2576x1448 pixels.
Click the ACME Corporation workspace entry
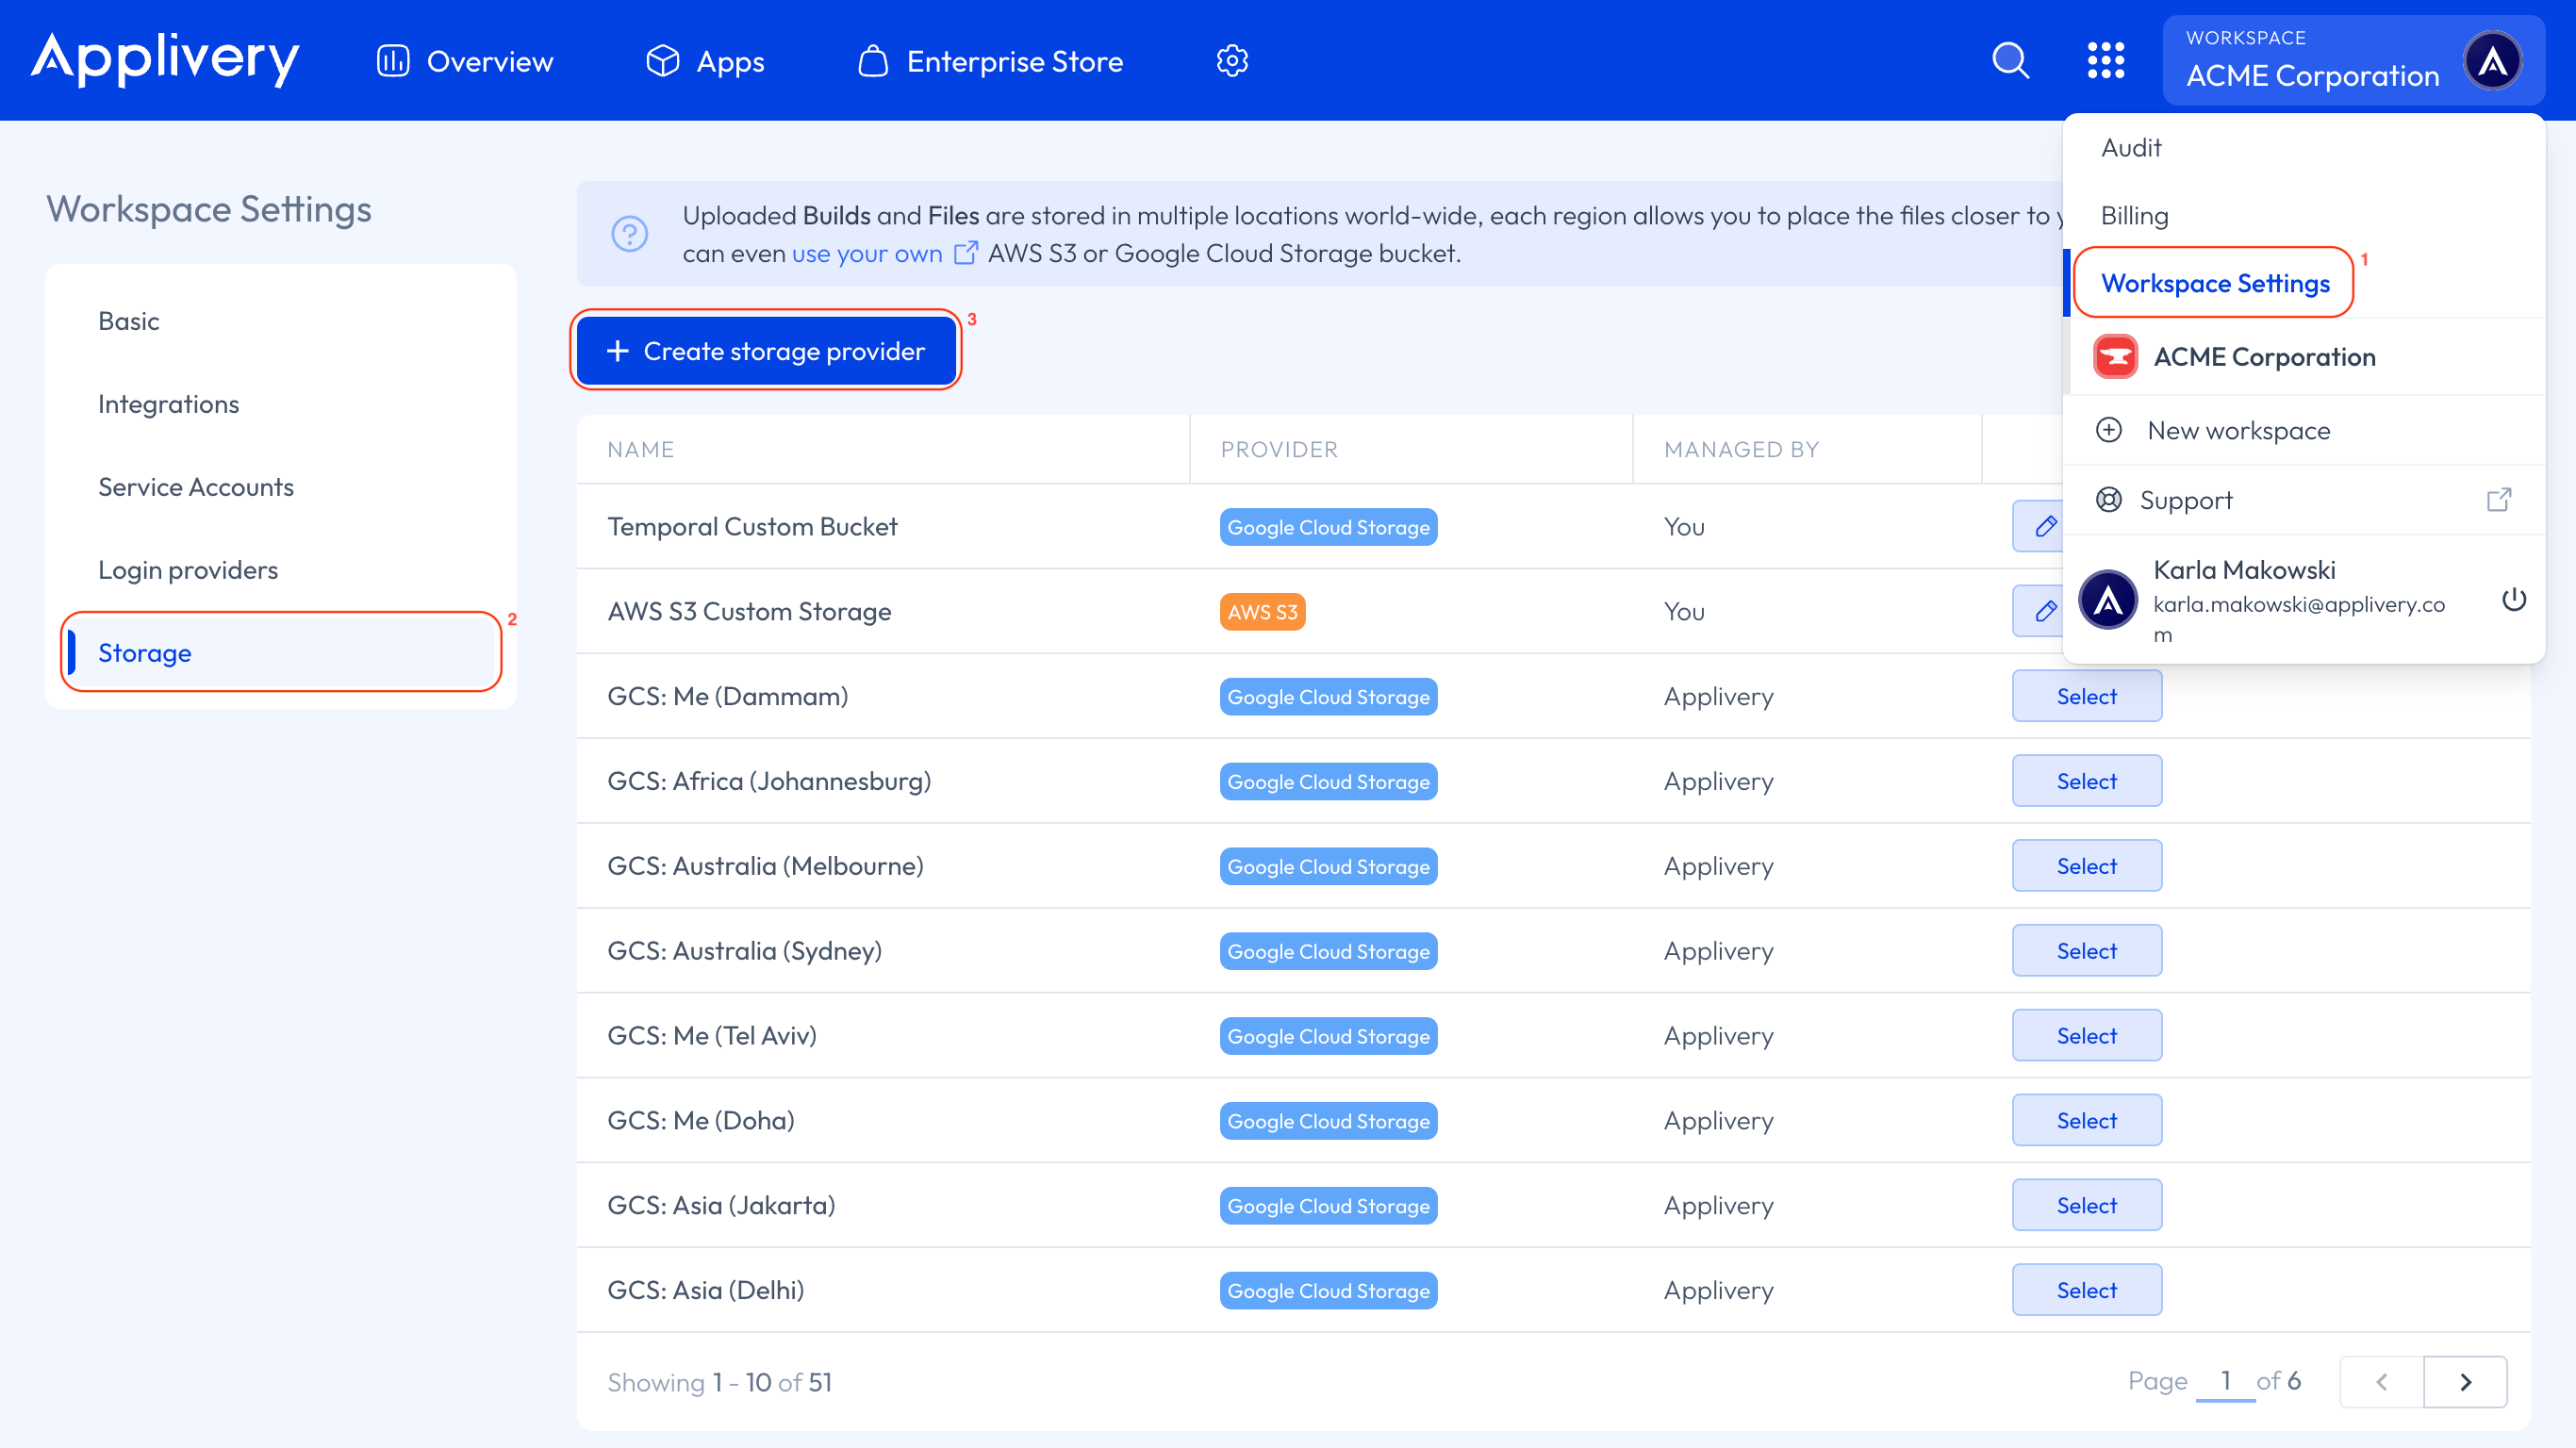click(x=2264, y=357)
